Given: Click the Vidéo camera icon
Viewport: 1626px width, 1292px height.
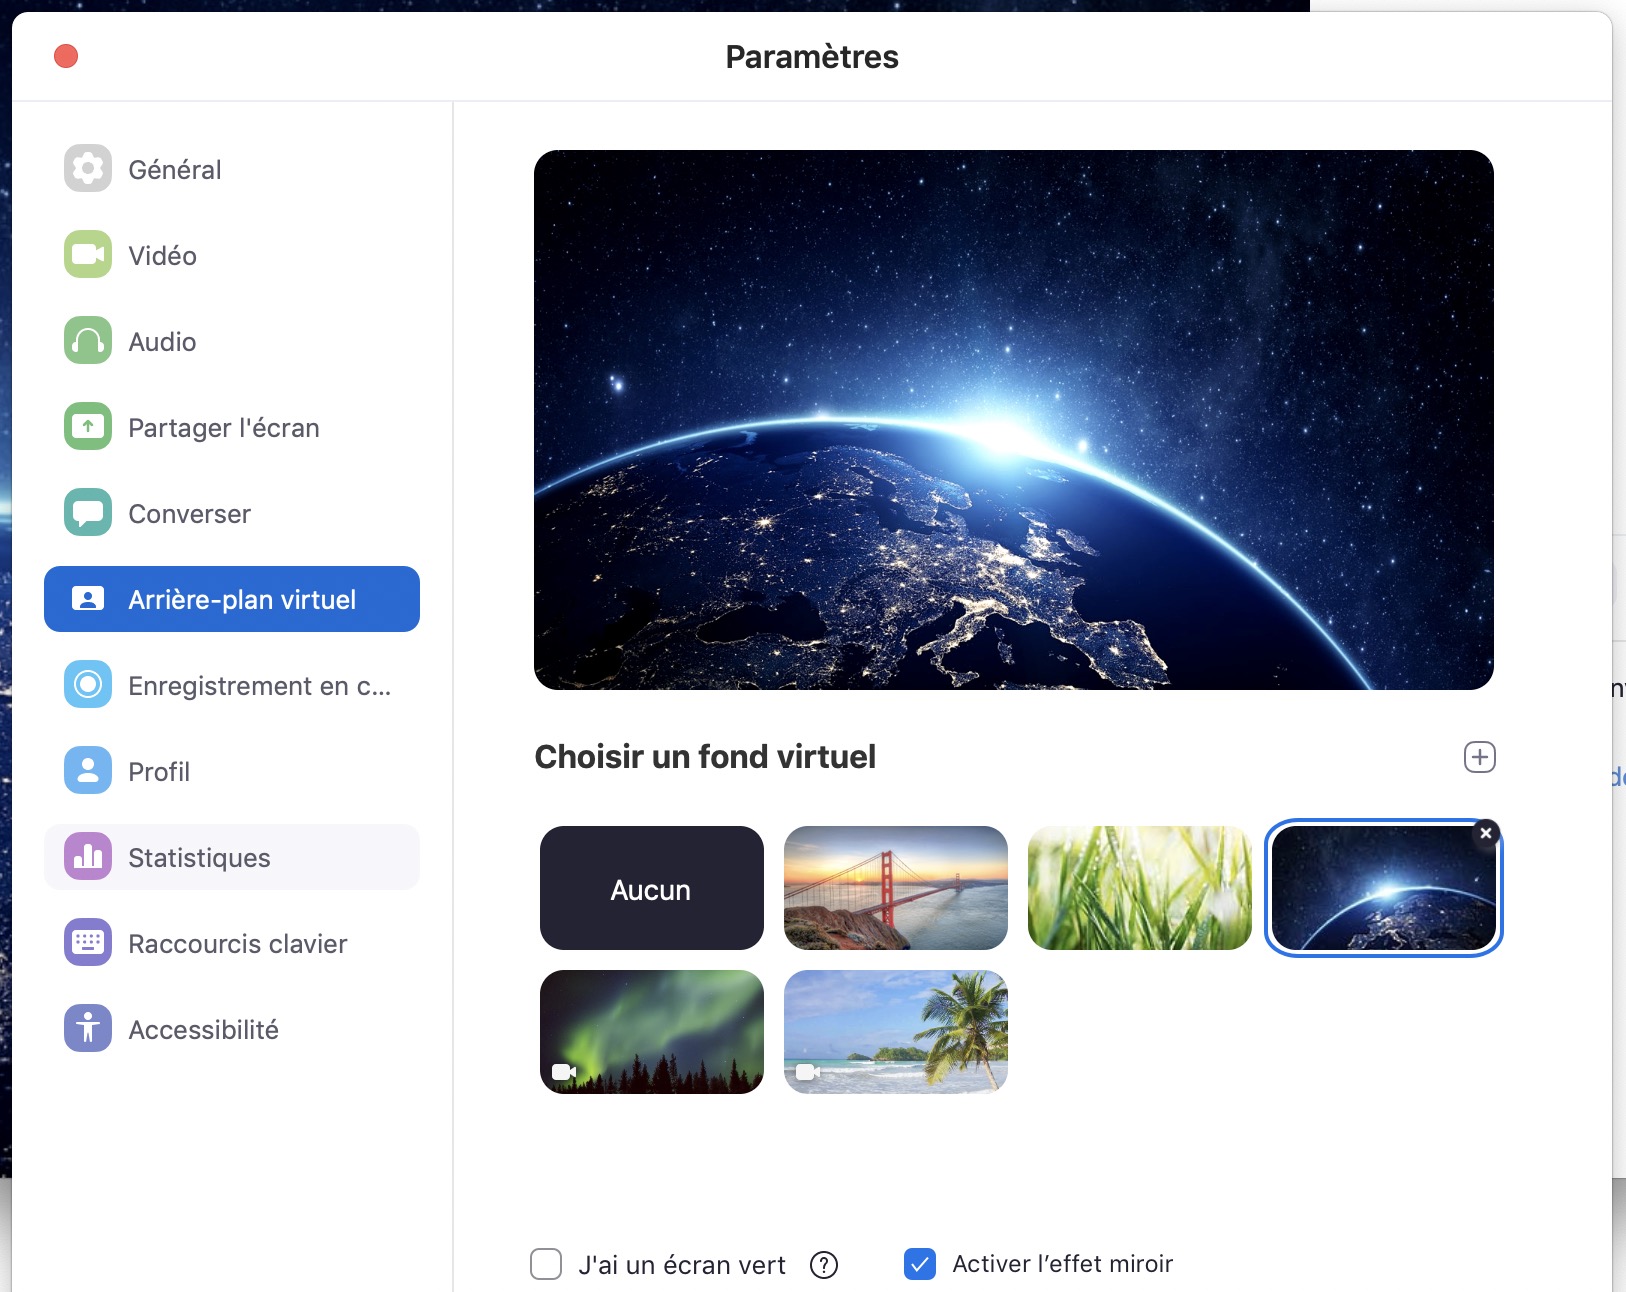Looking at the screenshot, I should pyautogui.click(x=88, y=255).
